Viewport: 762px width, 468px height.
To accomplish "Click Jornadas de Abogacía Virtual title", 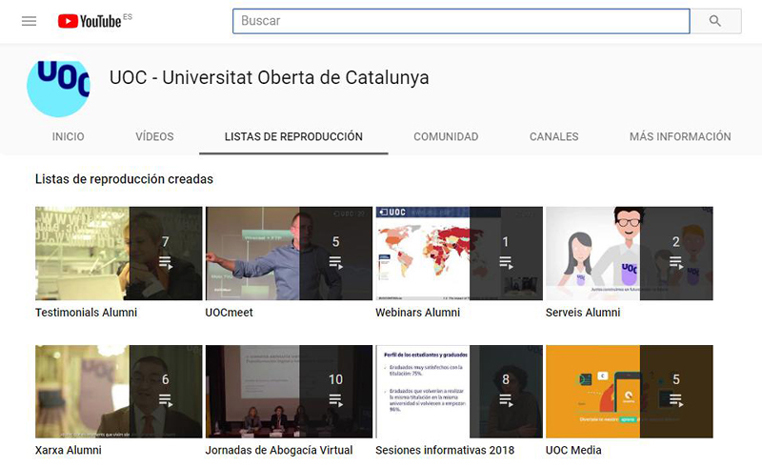I will click(x=279, y=451).
